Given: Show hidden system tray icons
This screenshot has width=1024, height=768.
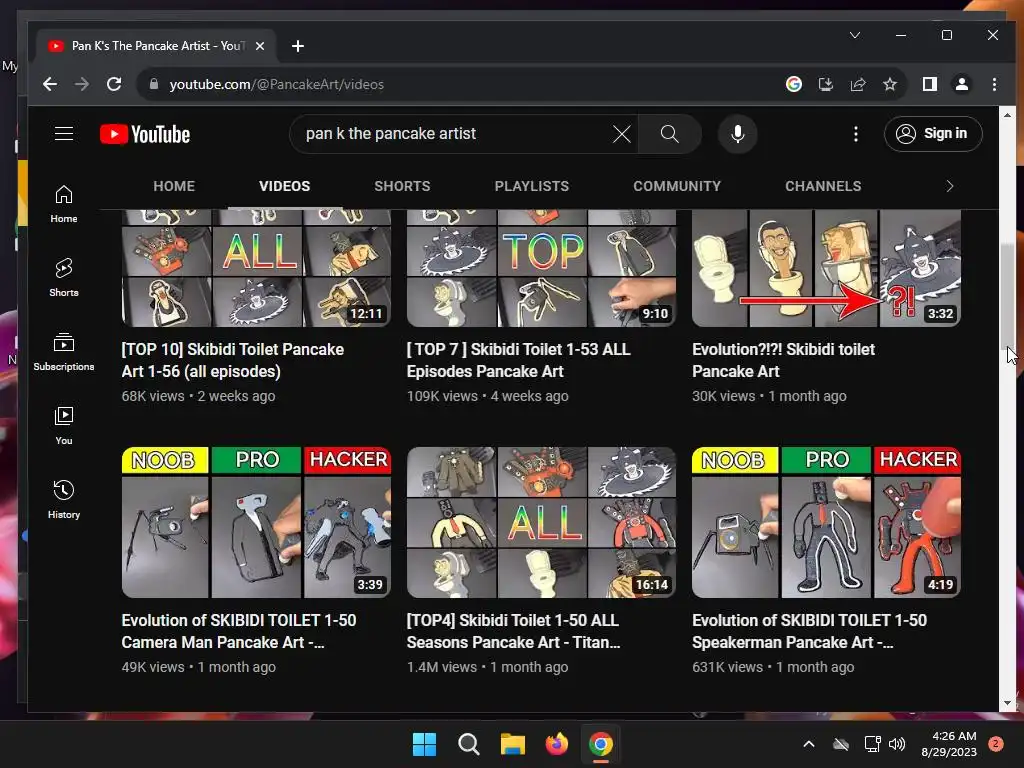Looking at the screenshot, I should 808,744.
